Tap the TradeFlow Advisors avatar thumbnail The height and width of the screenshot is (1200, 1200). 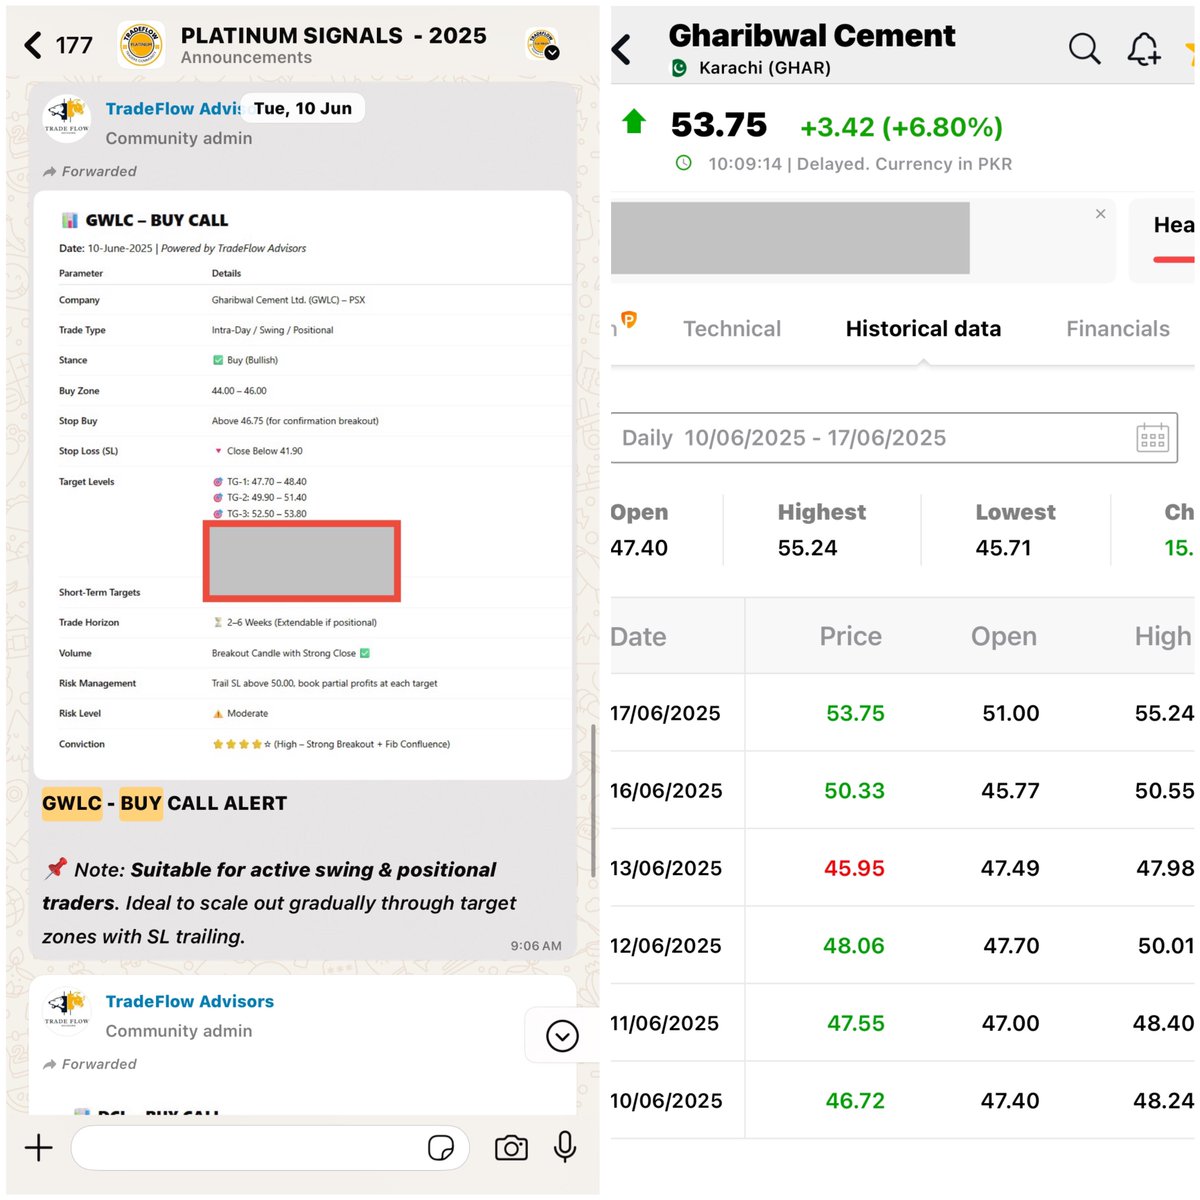66,117
